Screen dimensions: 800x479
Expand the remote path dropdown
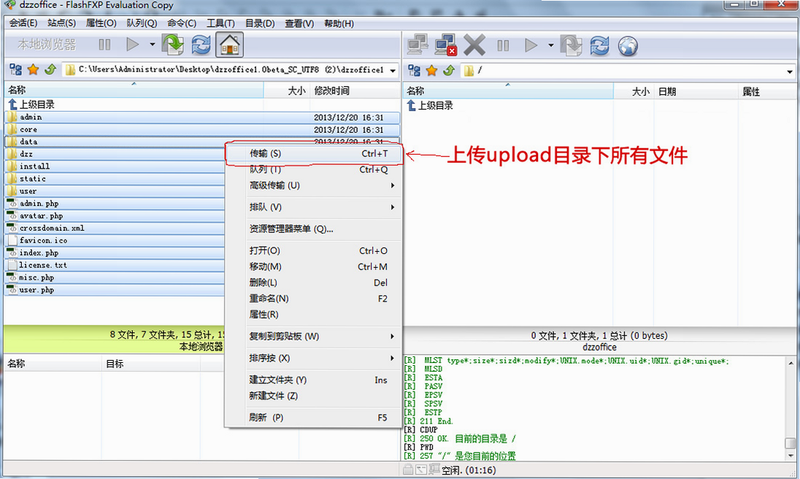point(790,71)
